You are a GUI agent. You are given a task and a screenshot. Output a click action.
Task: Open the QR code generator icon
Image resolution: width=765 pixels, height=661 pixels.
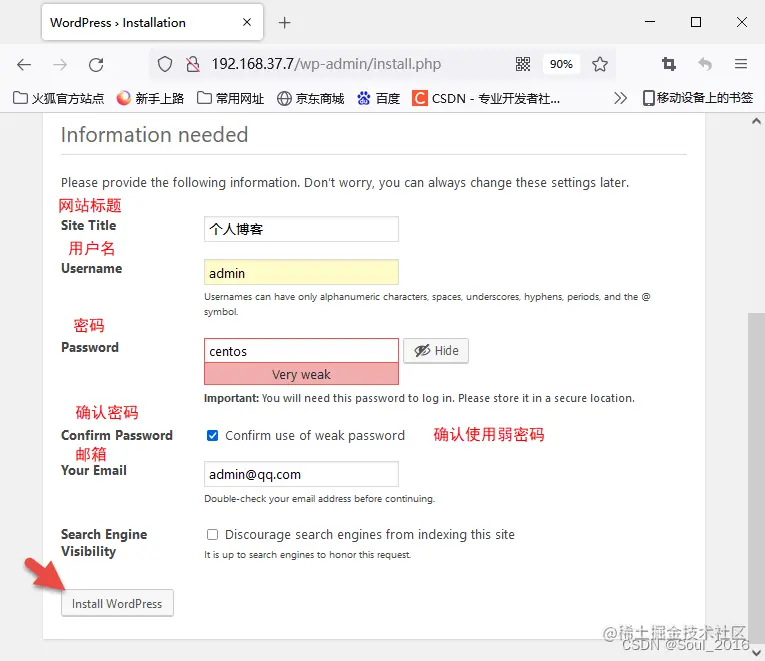523,64
